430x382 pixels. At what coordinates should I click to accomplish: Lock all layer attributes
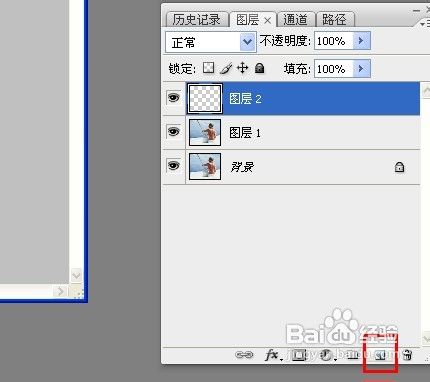pyautogui.click(x=259, y=68)
